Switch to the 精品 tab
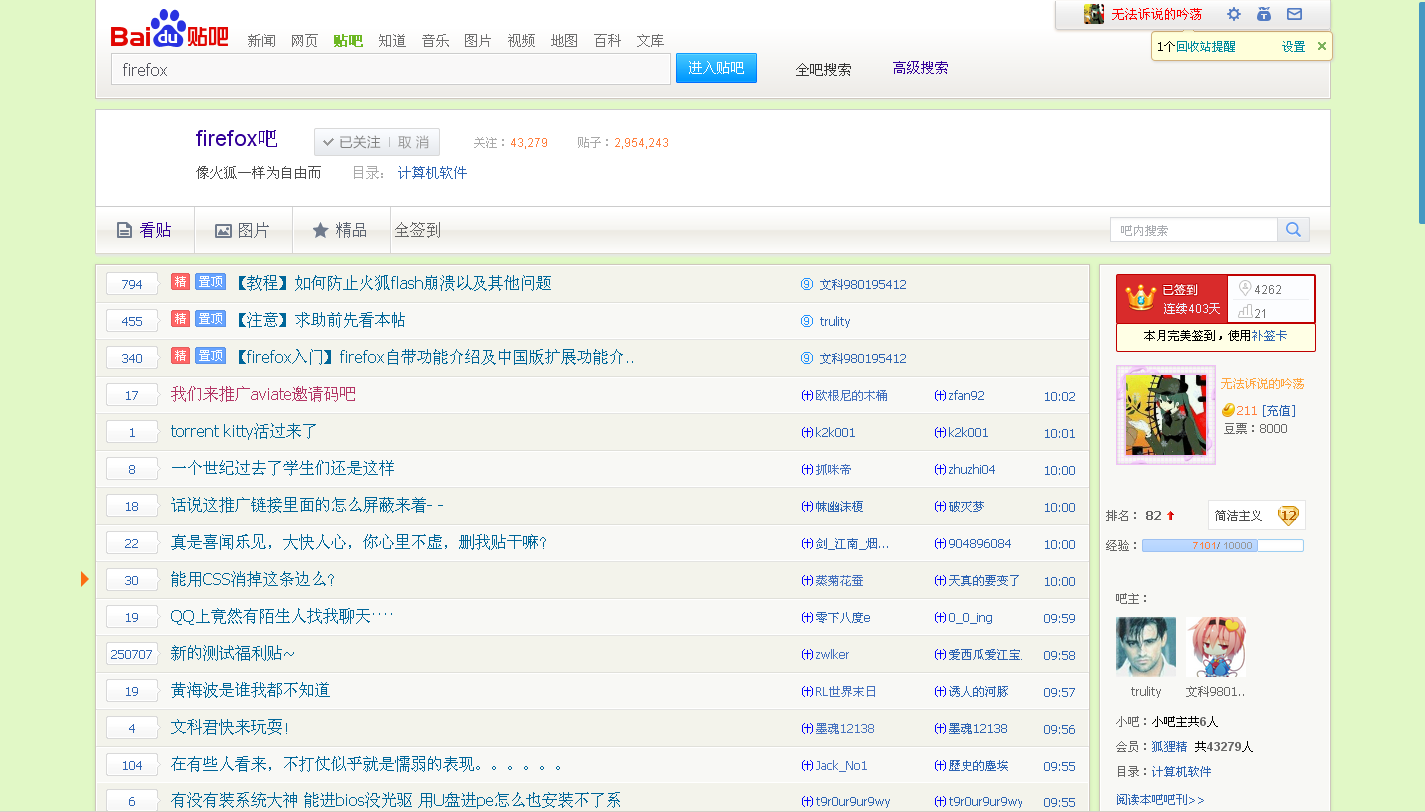The image size is (1425, 812). tap(341, 230)
